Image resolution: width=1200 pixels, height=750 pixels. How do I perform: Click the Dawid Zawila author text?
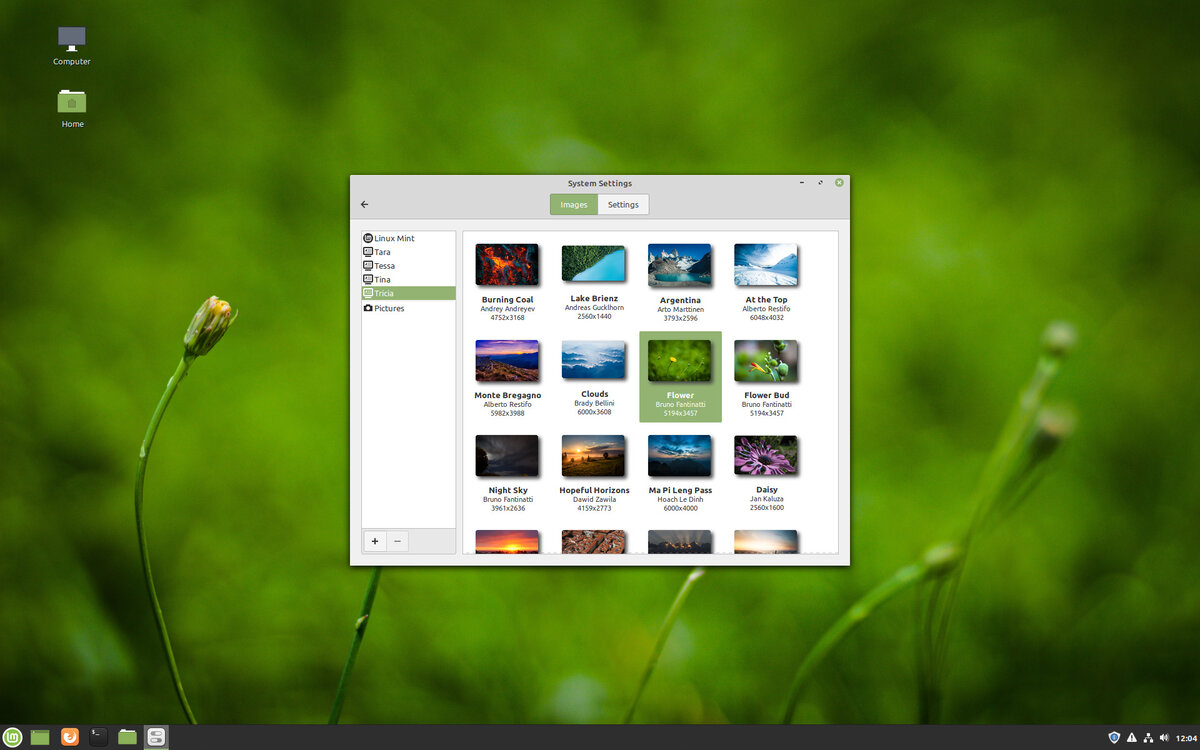click(594, 499)
